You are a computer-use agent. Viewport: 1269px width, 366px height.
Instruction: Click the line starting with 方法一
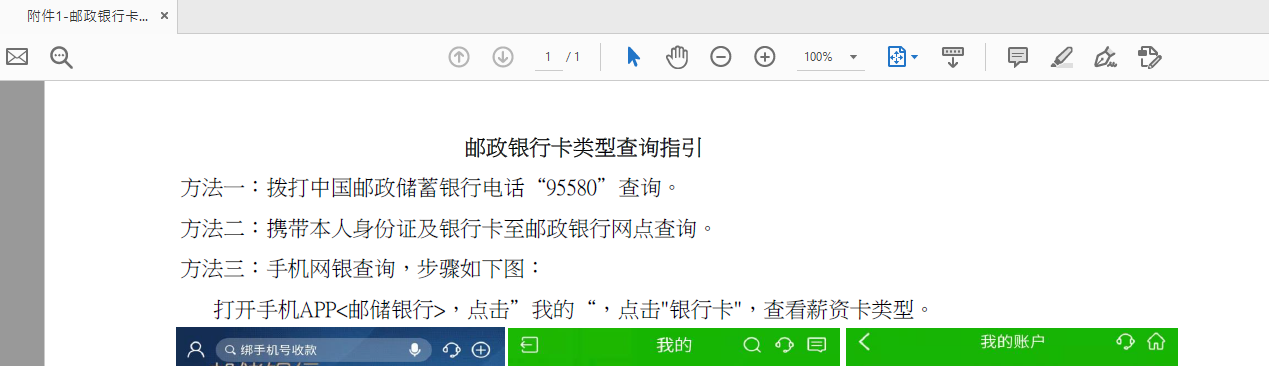click(x=431, y=187)
